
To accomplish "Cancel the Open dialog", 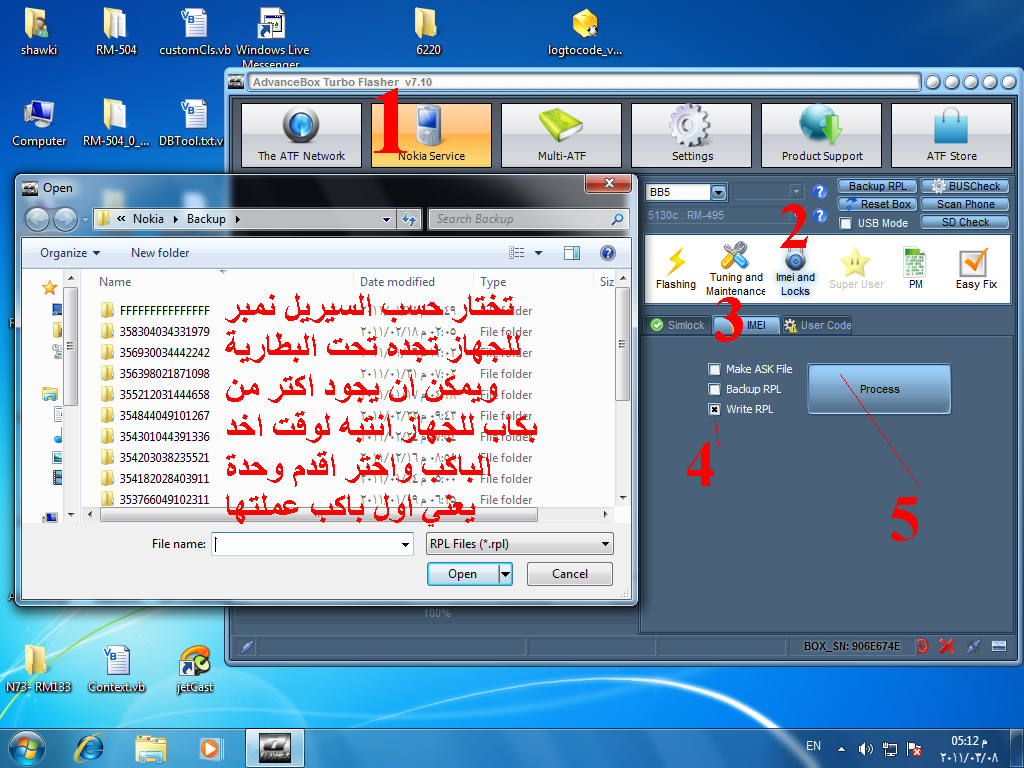I will tap(569, 574).
